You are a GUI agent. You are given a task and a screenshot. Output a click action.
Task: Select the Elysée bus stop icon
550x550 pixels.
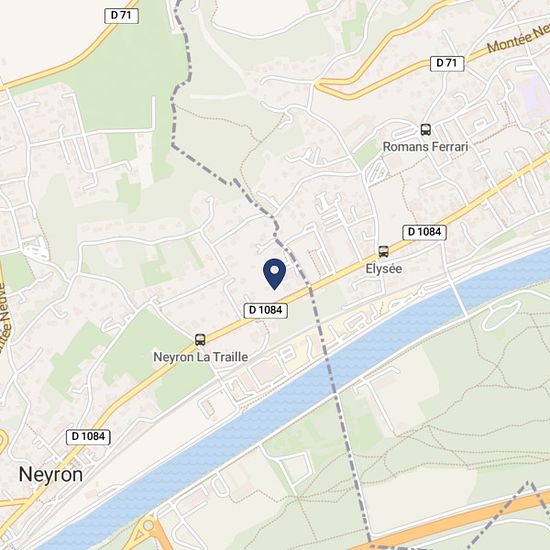[383, 251]
